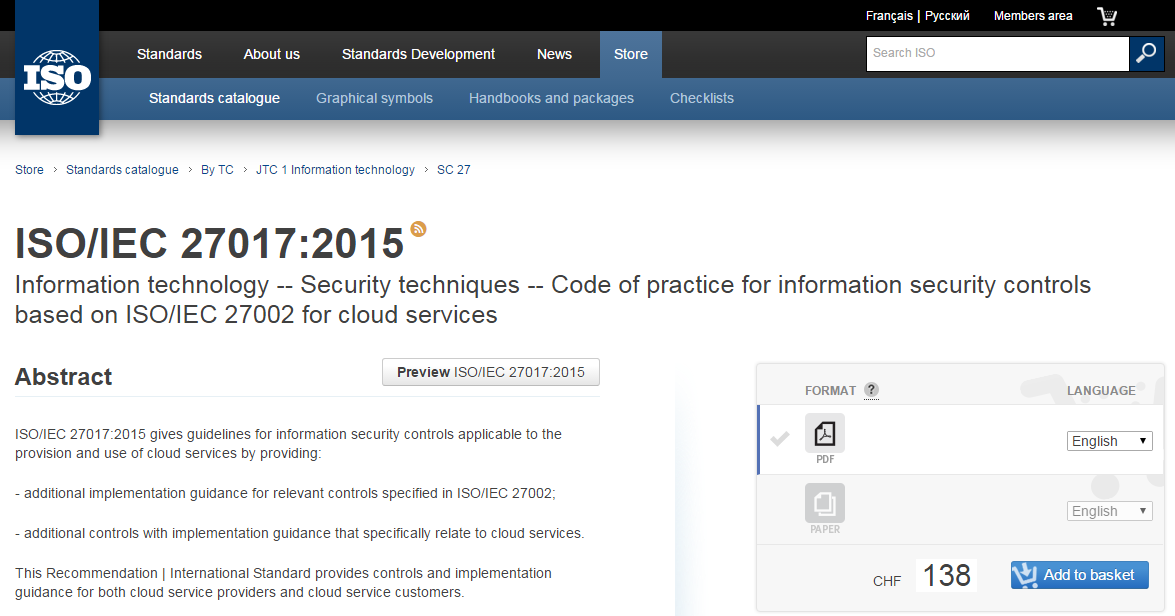
Task: Click Preview ISO/IEC 27017:2015
Action: point(490,371)
